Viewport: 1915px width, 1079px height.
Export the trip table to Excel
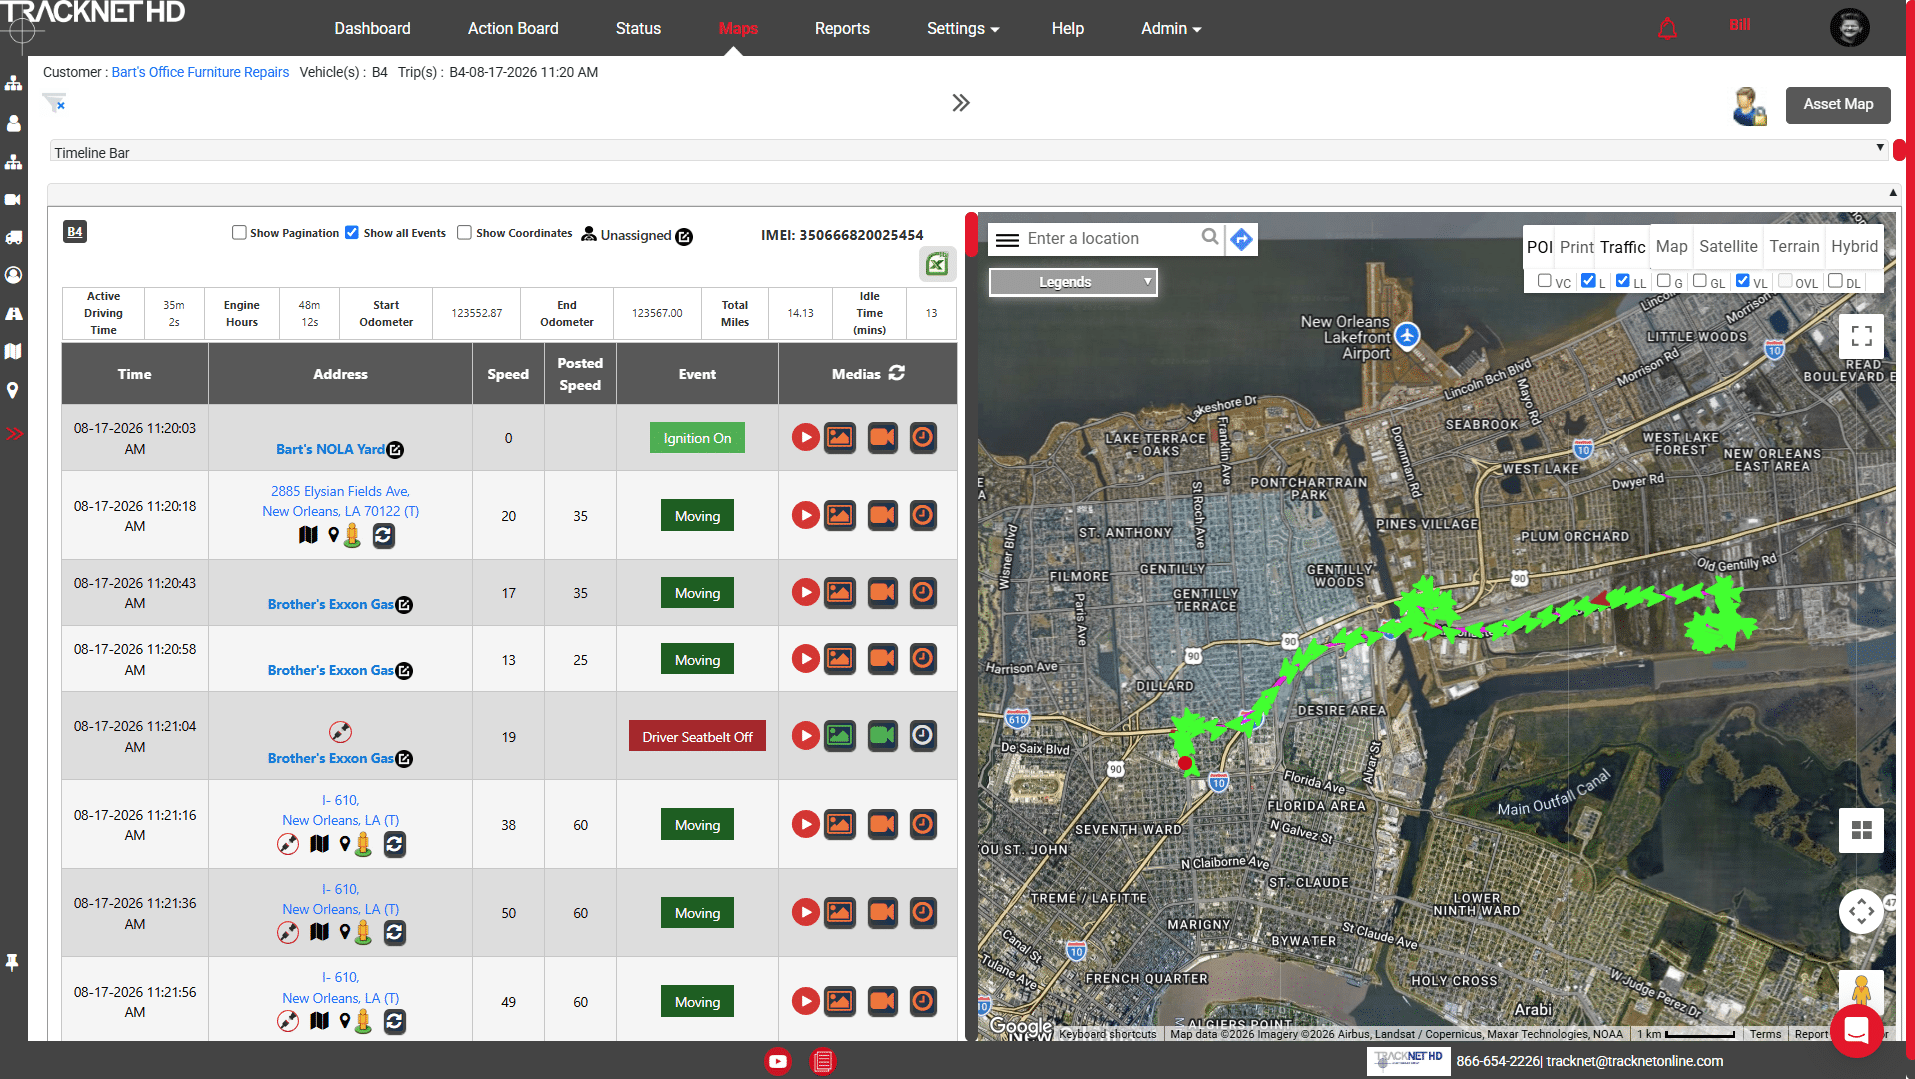tap(937, 264)
